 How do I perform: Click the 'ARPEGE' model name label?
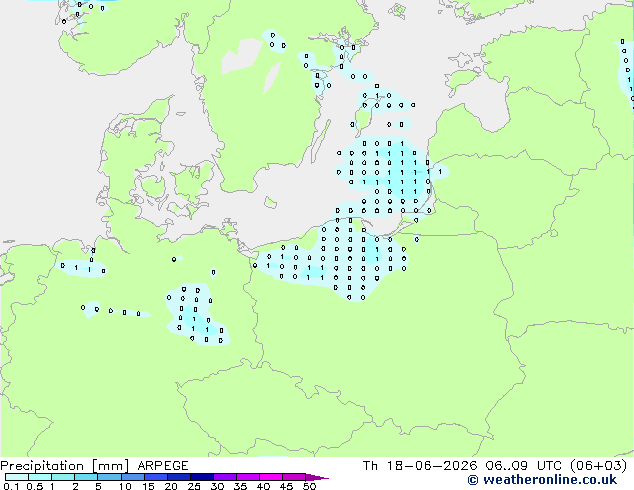[163, 466]
